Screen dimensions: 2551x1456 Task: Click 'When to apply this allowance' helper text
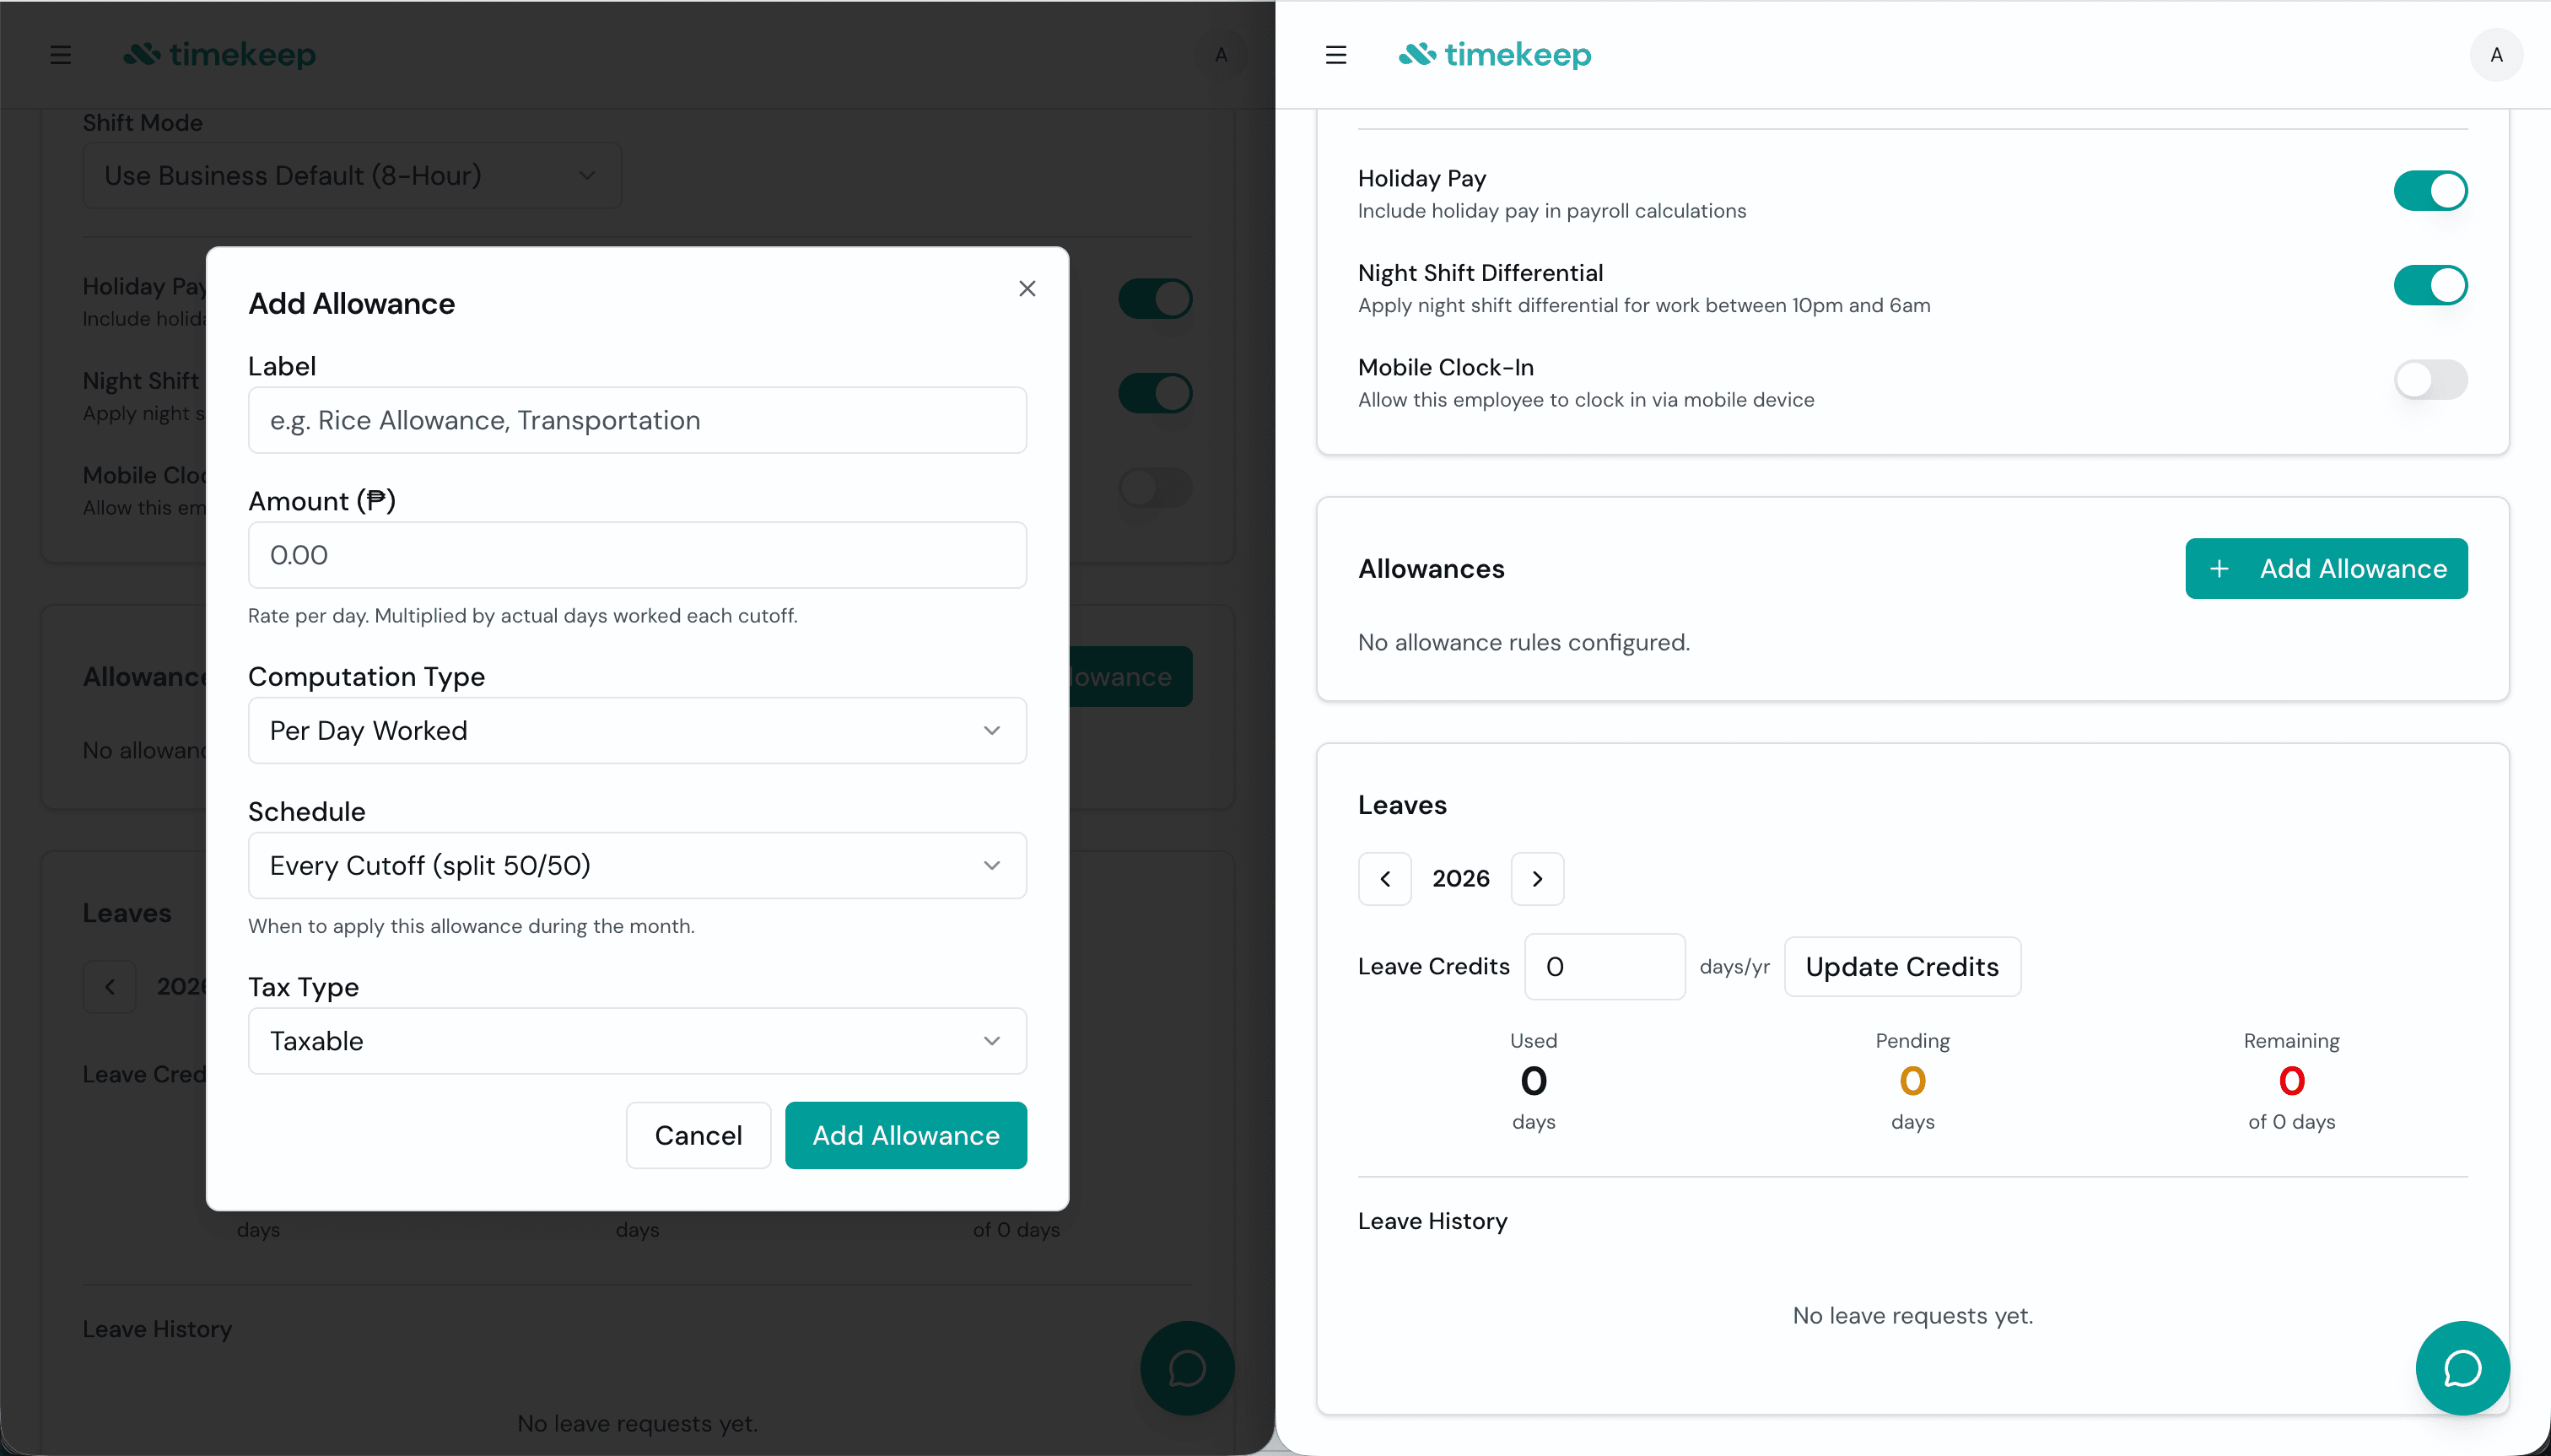[471, 927]
